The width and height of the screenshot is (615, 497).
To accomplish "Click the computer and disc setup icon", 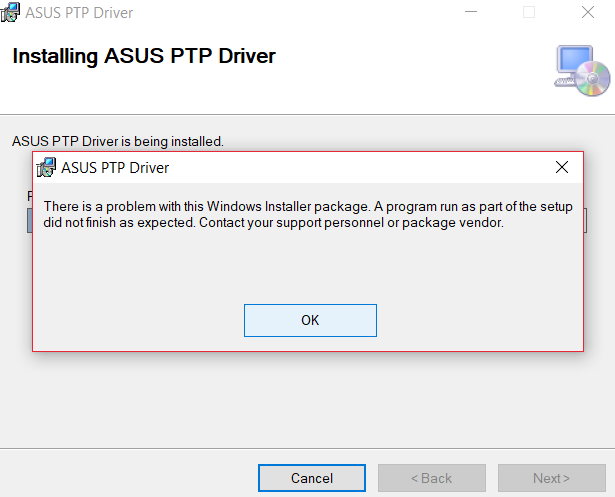I will [x=582, y=69].
